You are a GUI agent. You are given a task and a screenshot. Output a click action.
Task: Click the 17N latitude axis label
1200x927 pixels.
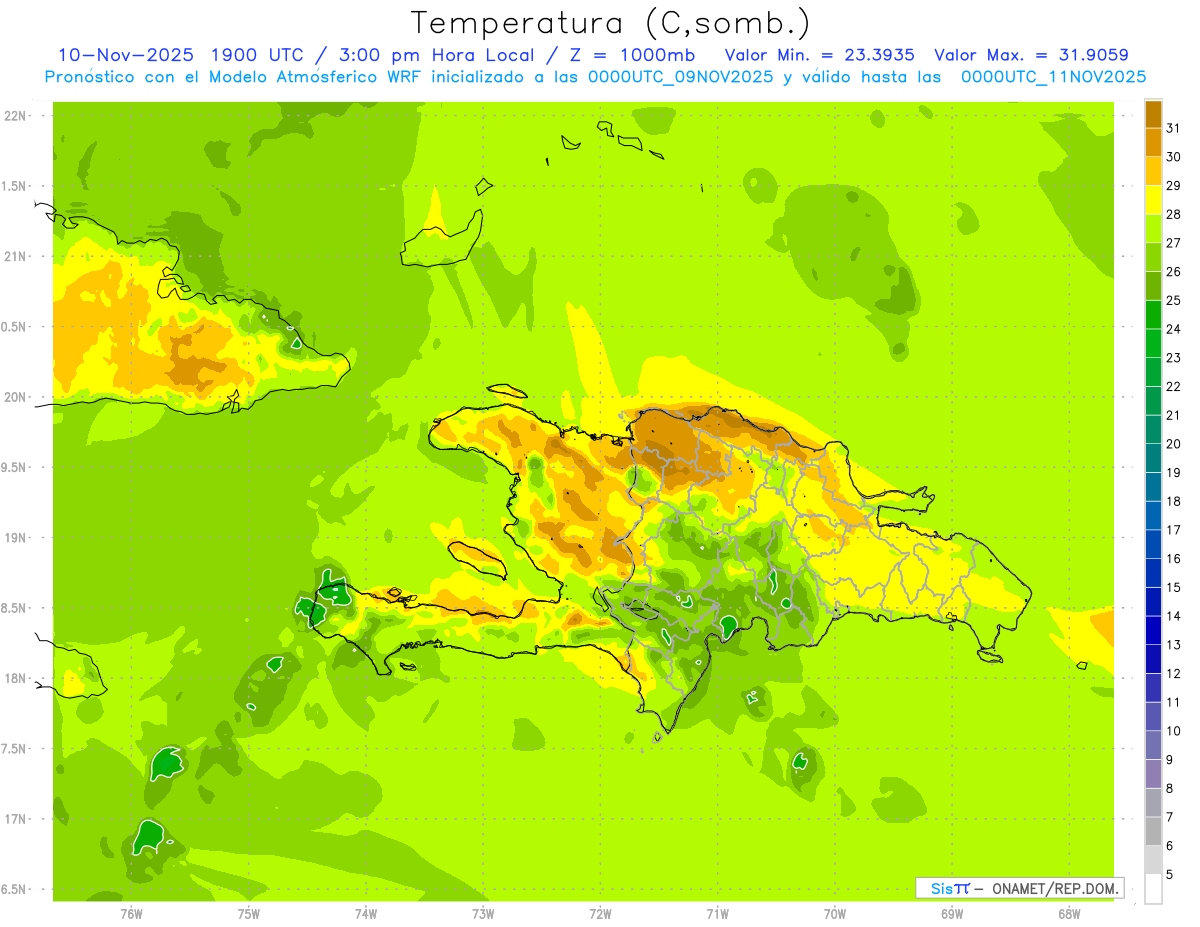pyautogui.click(x=15, y=819)
